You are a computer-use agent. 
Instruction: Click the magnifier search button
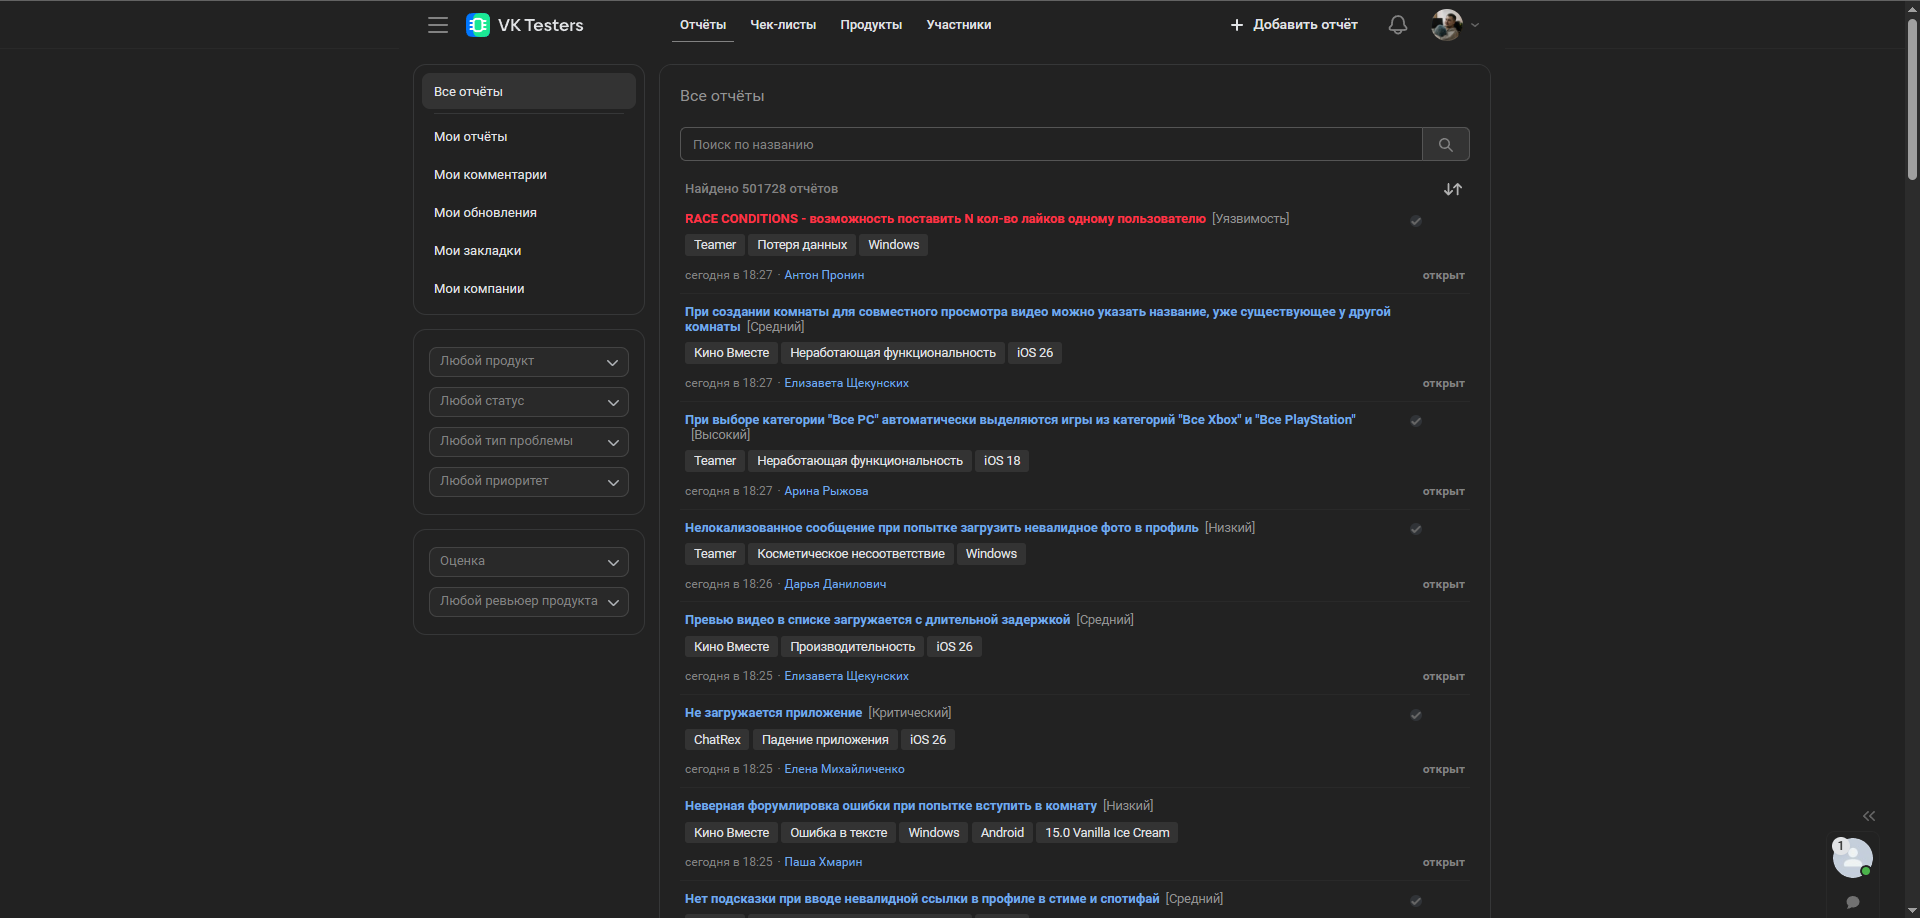[1446, 144]
